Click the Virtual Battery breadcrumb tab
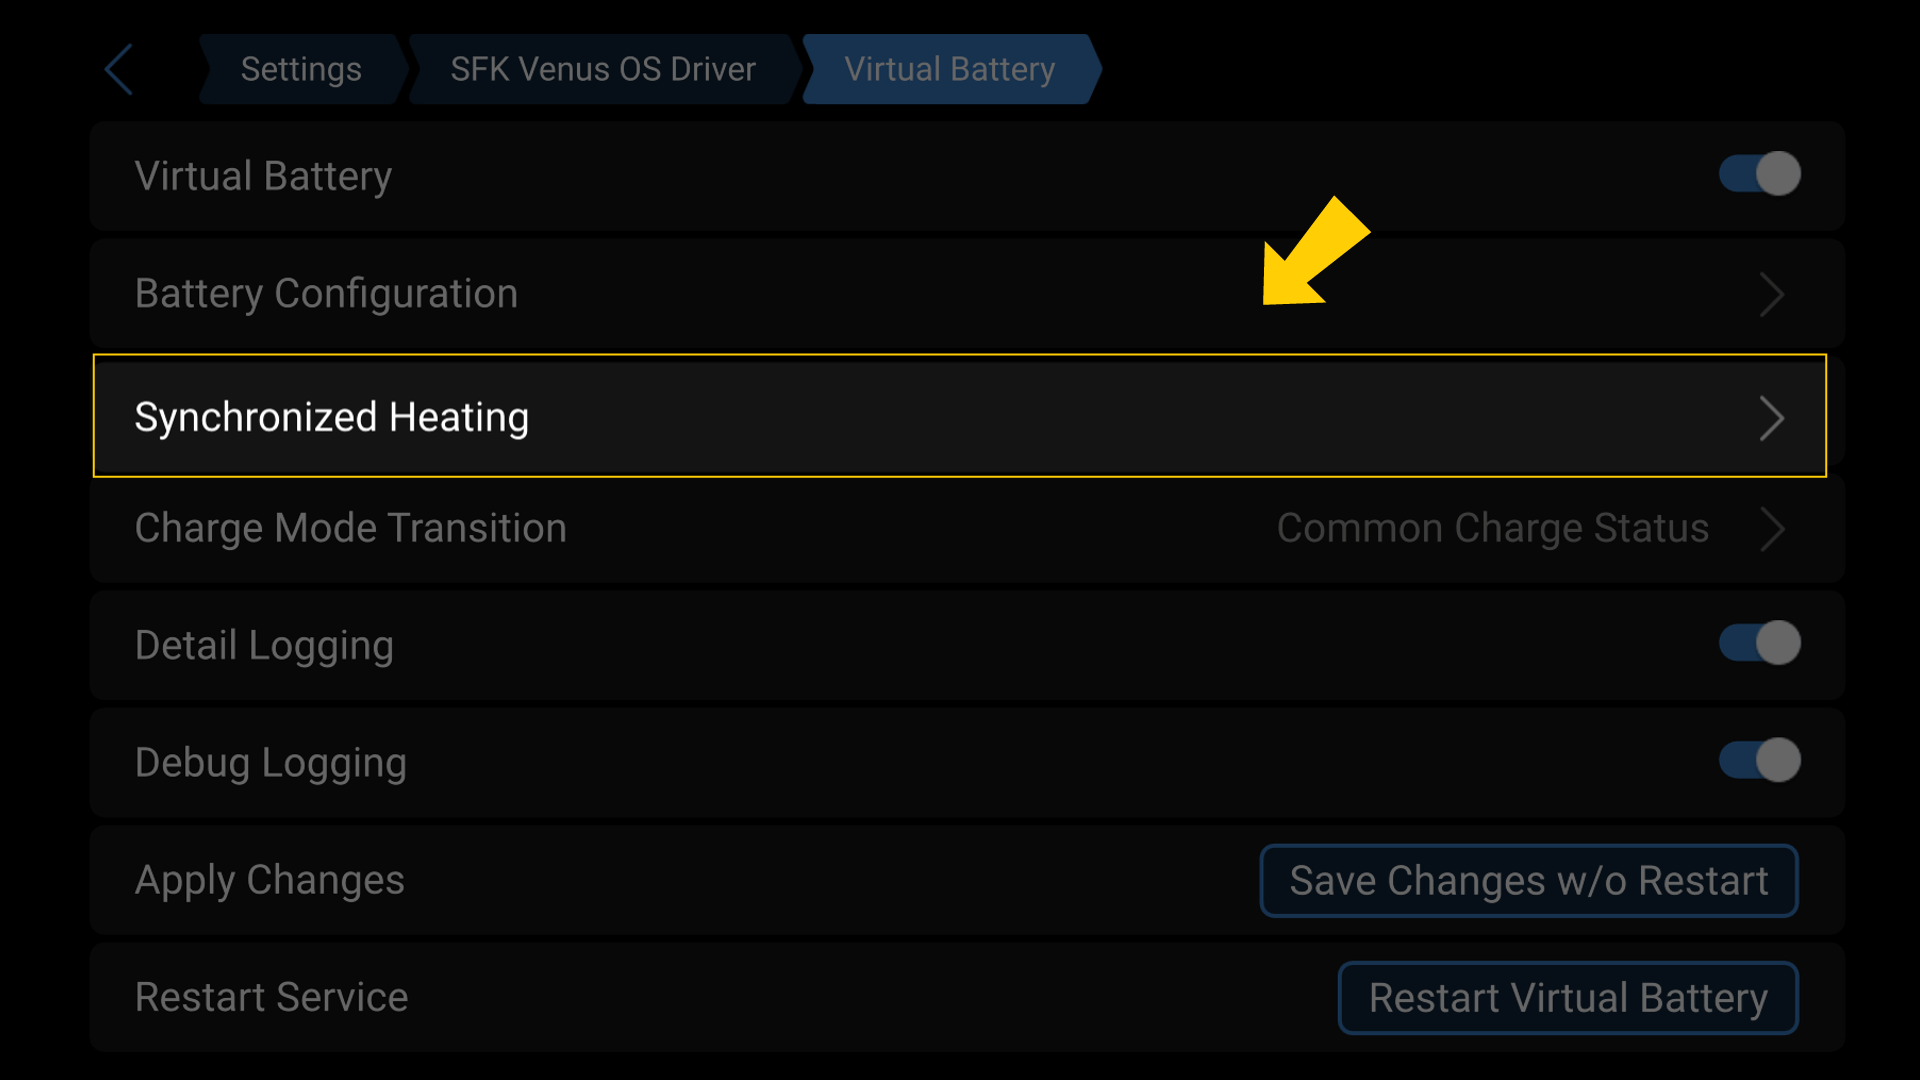 coord(949,69)
